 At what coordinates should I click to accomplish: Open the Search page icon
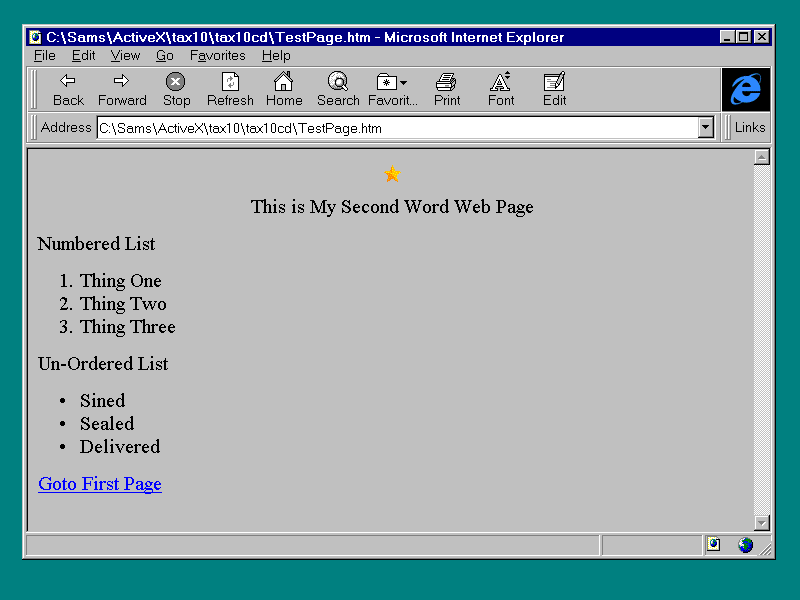(338, 89)
